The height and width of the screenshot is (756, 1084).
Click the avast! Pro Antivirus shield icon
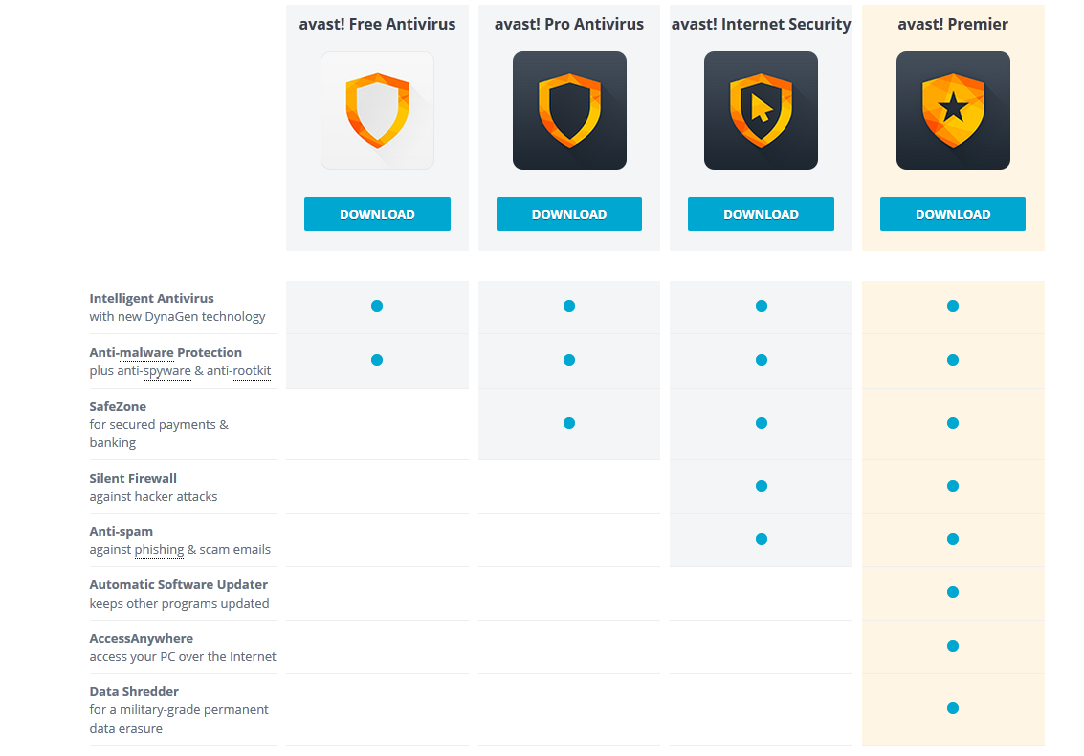coord(569,110)
